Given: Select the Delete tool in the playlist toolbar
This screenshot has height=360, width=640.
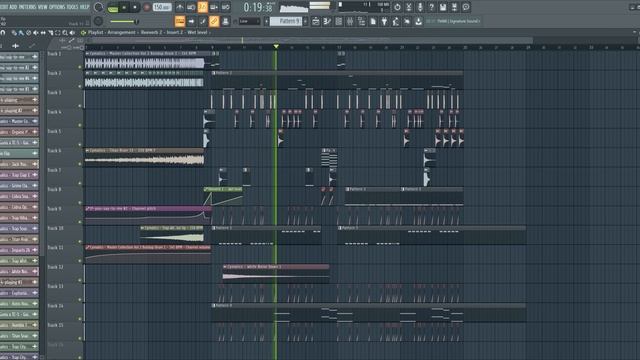Looking at the screenshot, I should point(28,33).
